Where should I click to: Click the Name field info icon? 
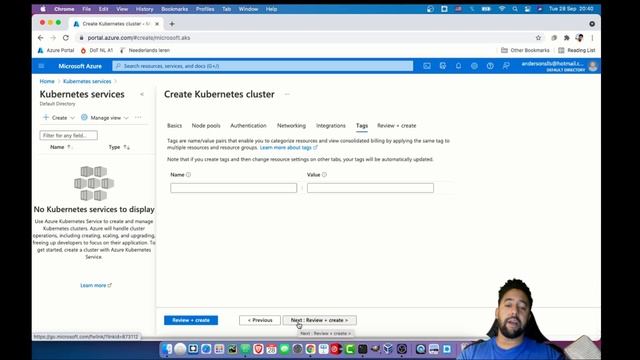[x=189, y=175]
